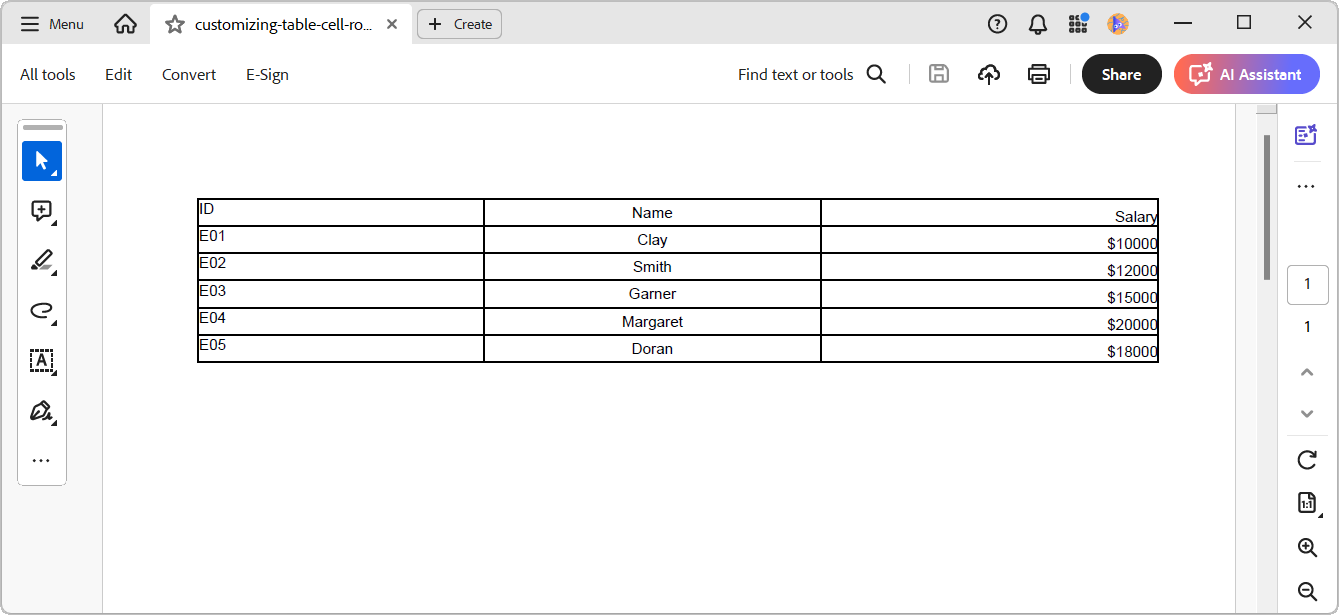
Task: Click the E03 cell
Action: click(x=341, y=294)
